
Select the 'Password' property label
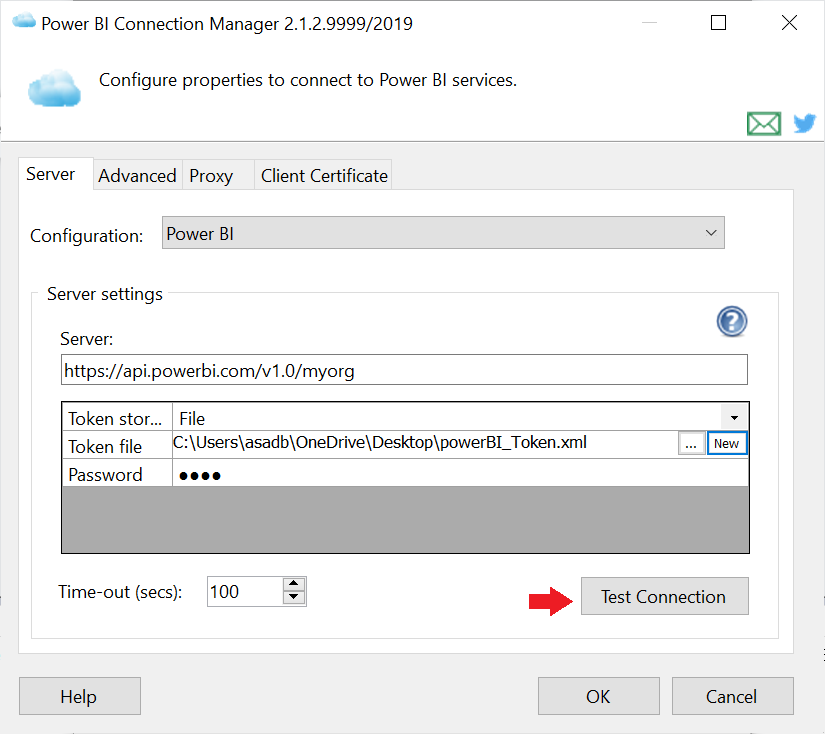pos(117,474)
